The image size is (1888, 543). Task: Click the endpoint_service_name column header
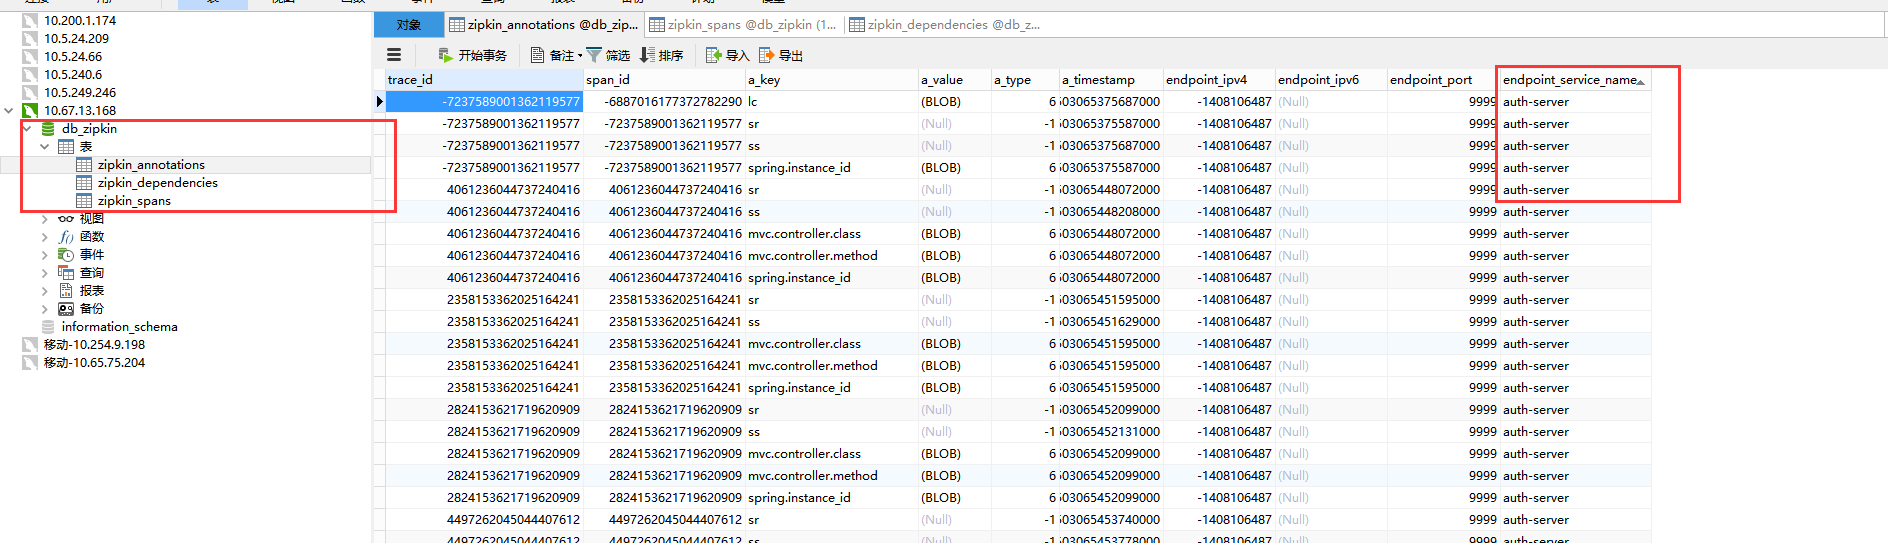(x=1575, y=79)
